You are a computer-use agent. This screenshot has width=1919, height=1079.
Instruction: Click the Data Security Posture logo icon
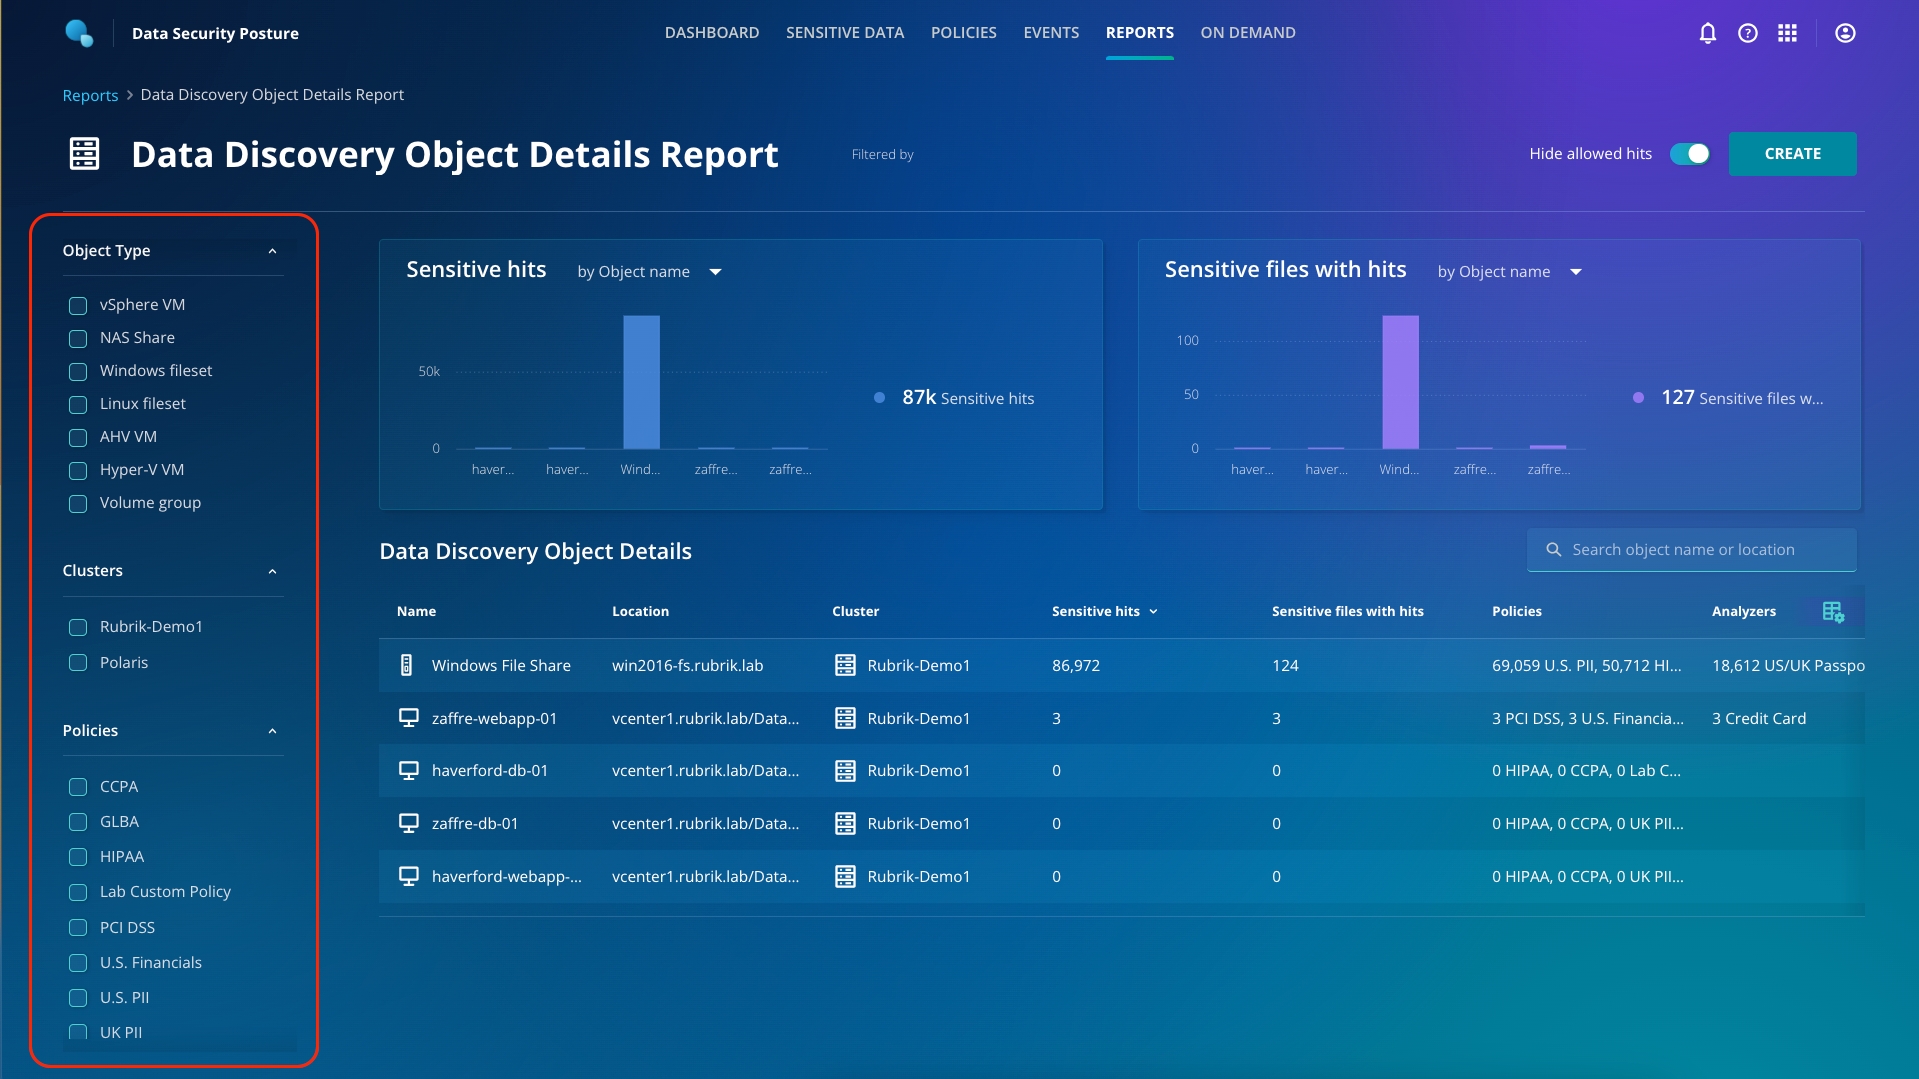click(79, 33)
